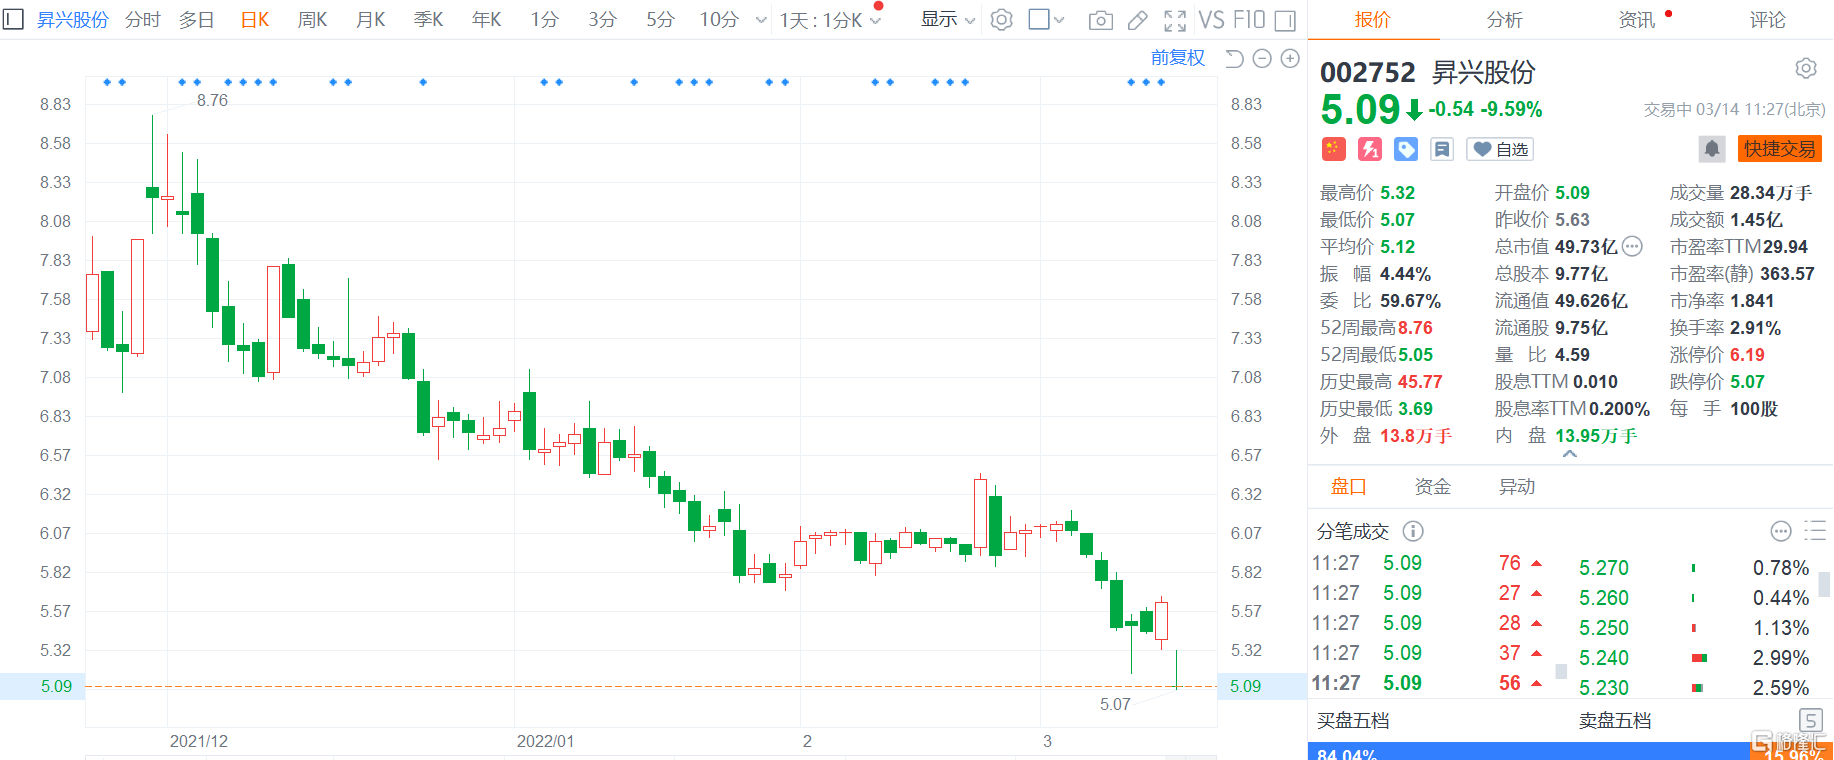
Task: Click the 8.76 high price chart label
Action: click(x=212, y=100)
